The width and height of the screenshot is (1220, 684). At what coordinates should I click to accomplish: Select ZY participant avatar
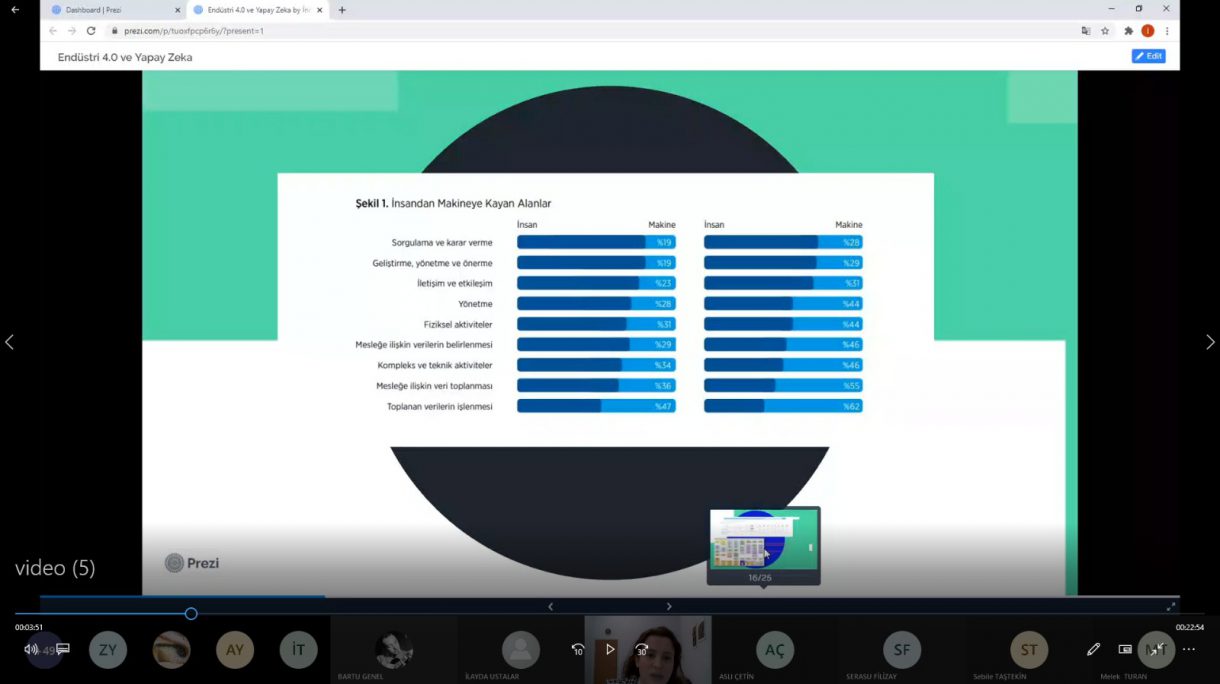pos(108,650)
